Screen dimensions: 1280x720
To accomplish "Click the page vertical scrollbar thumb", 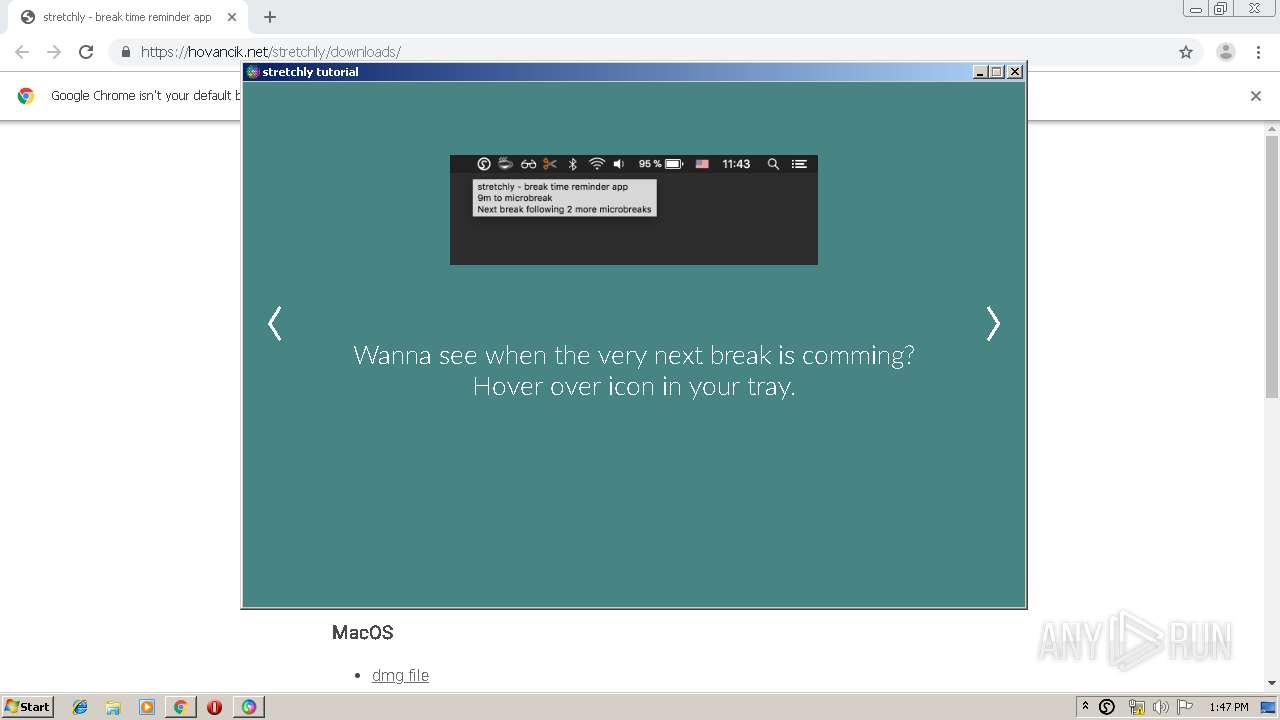I will click(1272, 265).
